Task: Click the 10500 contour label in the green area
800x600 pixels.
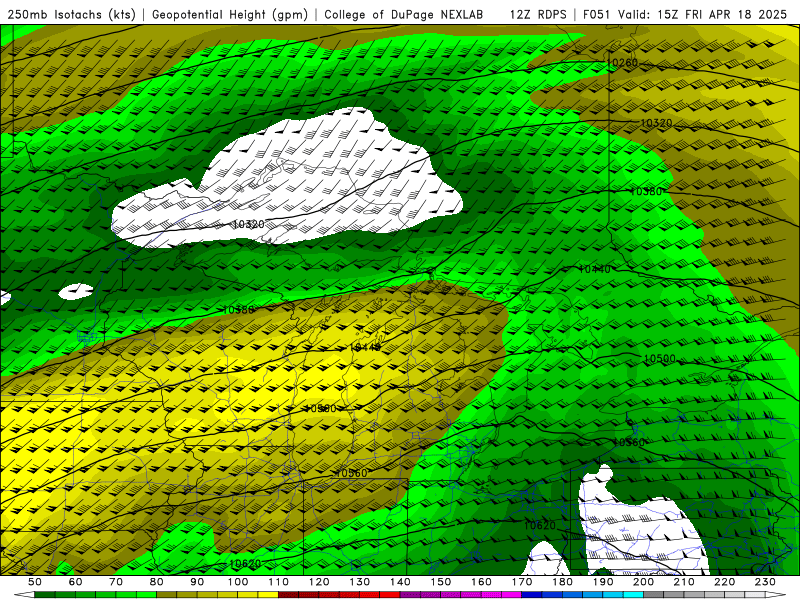Action: click(x=660, y=359)
